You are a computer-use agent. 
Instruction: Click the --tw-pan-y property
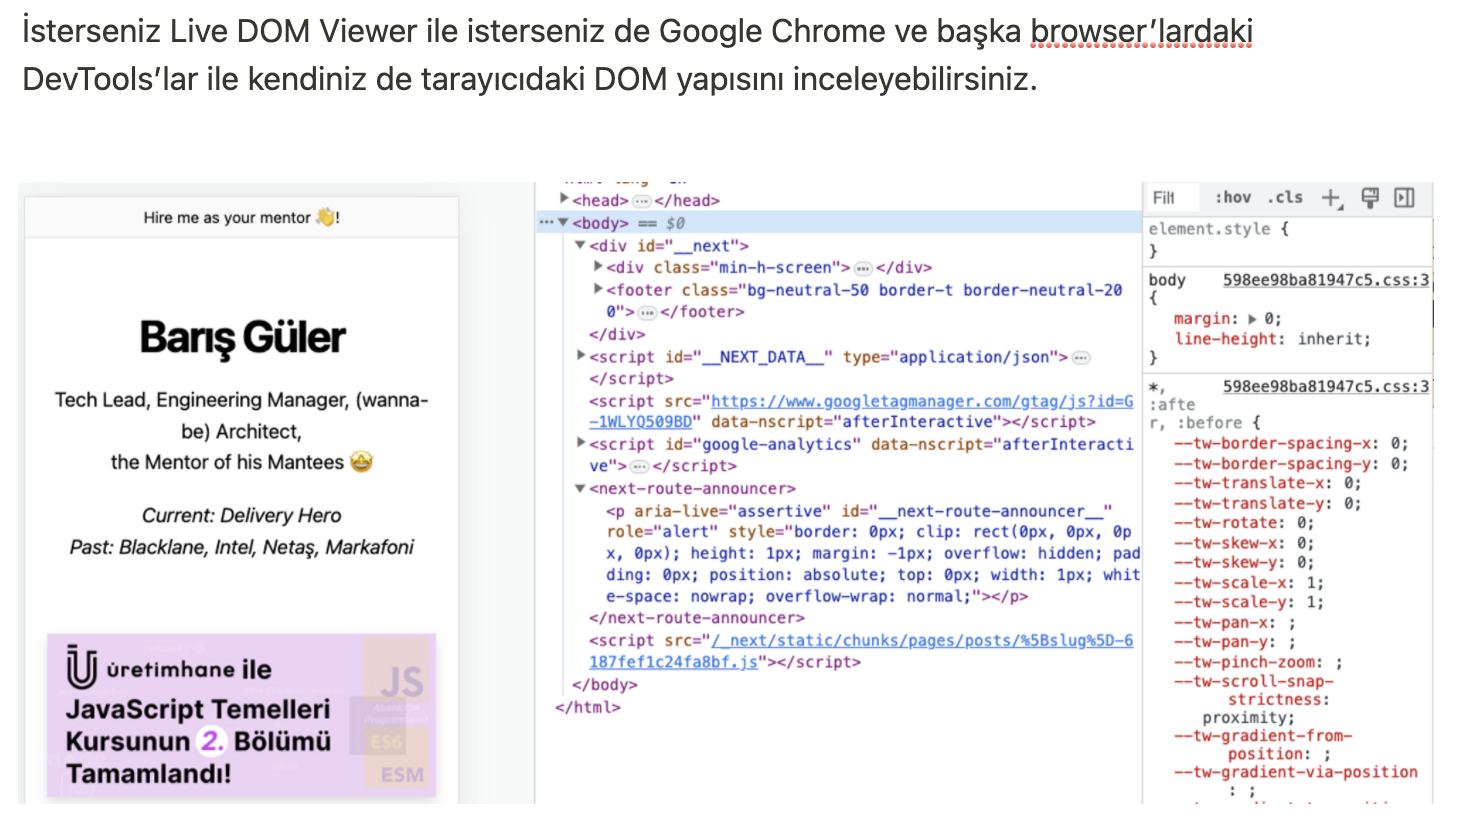tap(1235, 642)
